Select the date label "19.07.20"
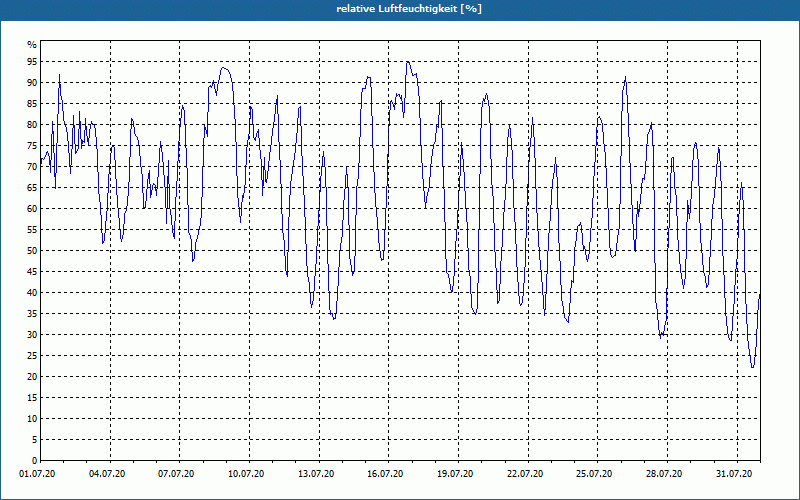The height and width of the screenshot is (500, 800). (455, 474)
